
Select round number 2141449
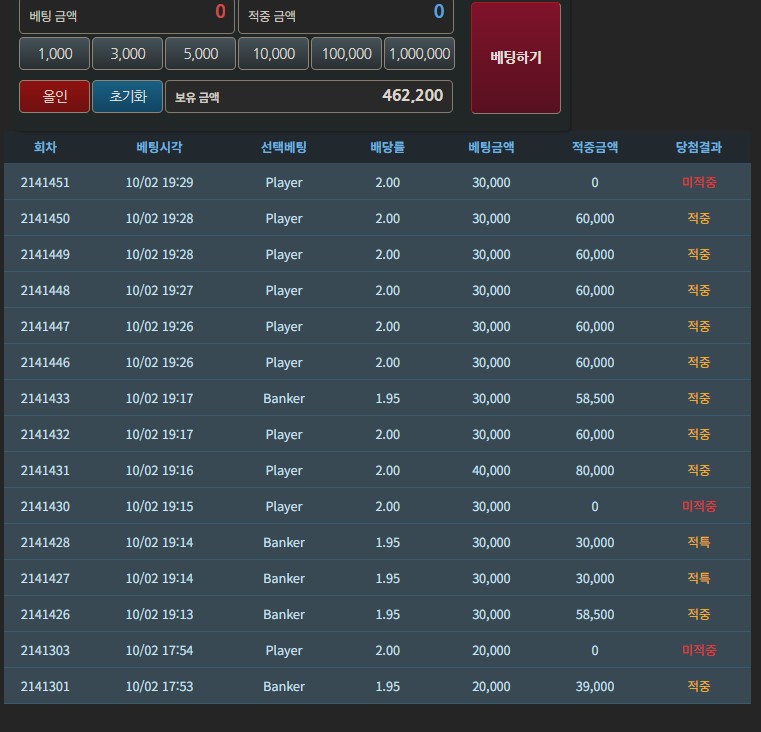[45, 254]
